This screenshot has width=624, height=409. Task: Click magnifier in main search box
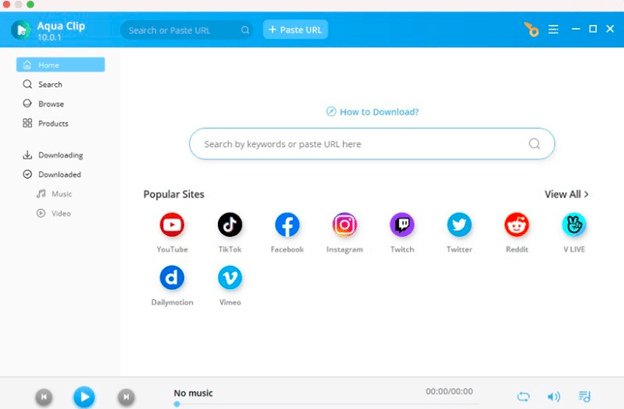pyautogui.click(x=534, y=144)
